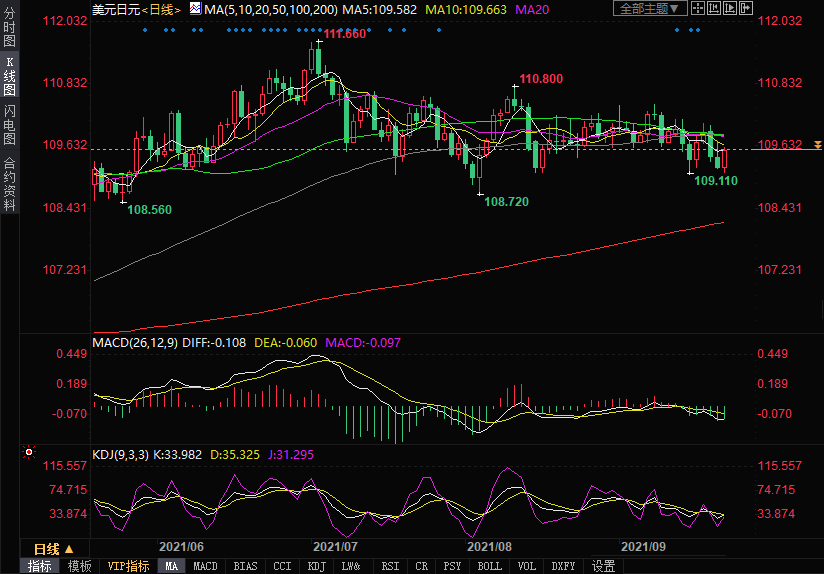Click the <日线> period label in title
Viewport: 824px width, 574px height.
pyautogui.click(x=161, y=9)
